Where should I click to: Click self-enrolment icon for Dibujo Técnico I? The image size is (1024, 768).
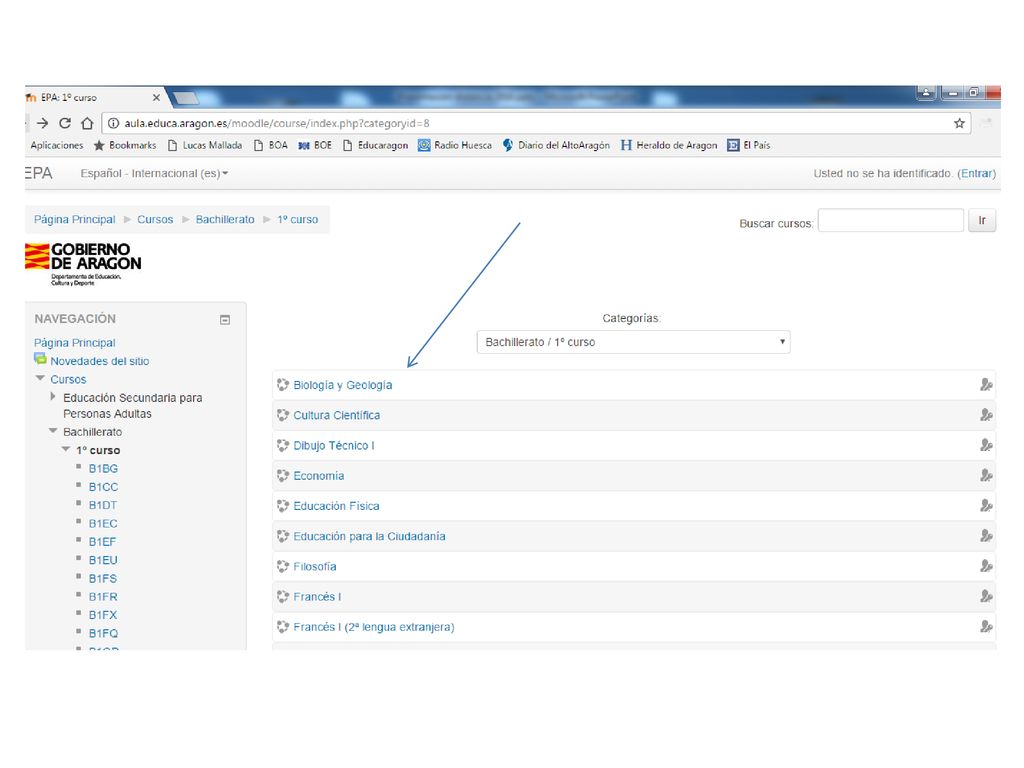986,445
